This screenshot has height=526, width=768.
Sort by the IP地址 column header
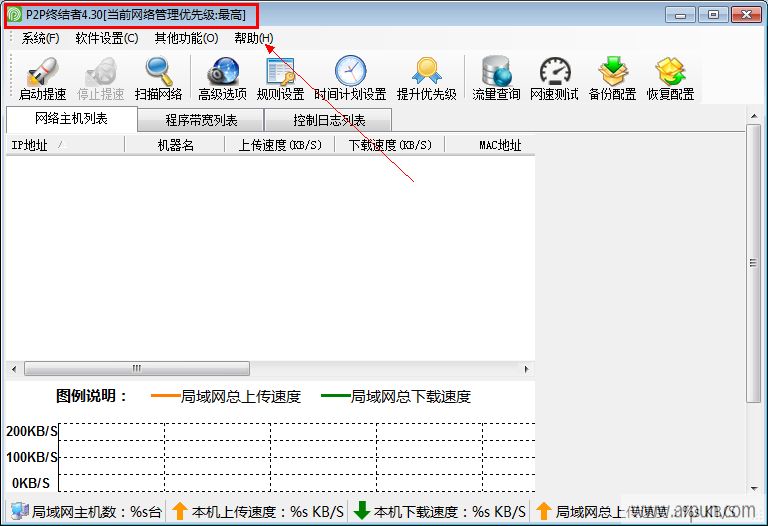coord(65,145)
